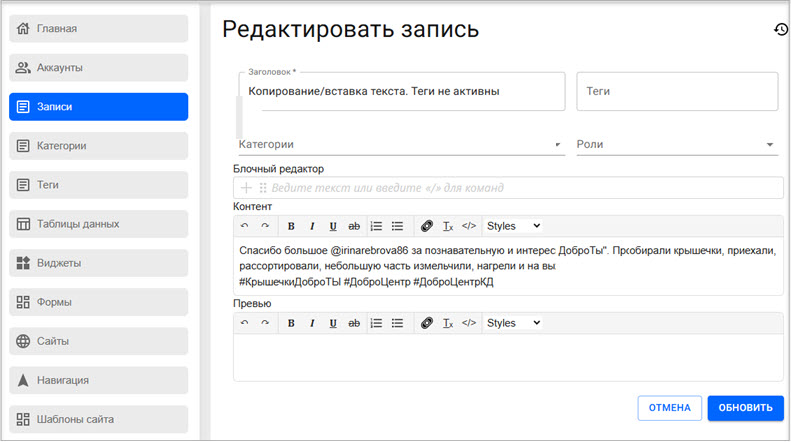Click inside the empty Превью text area
This screenshot has width=791, height=442.
point(508,358)
